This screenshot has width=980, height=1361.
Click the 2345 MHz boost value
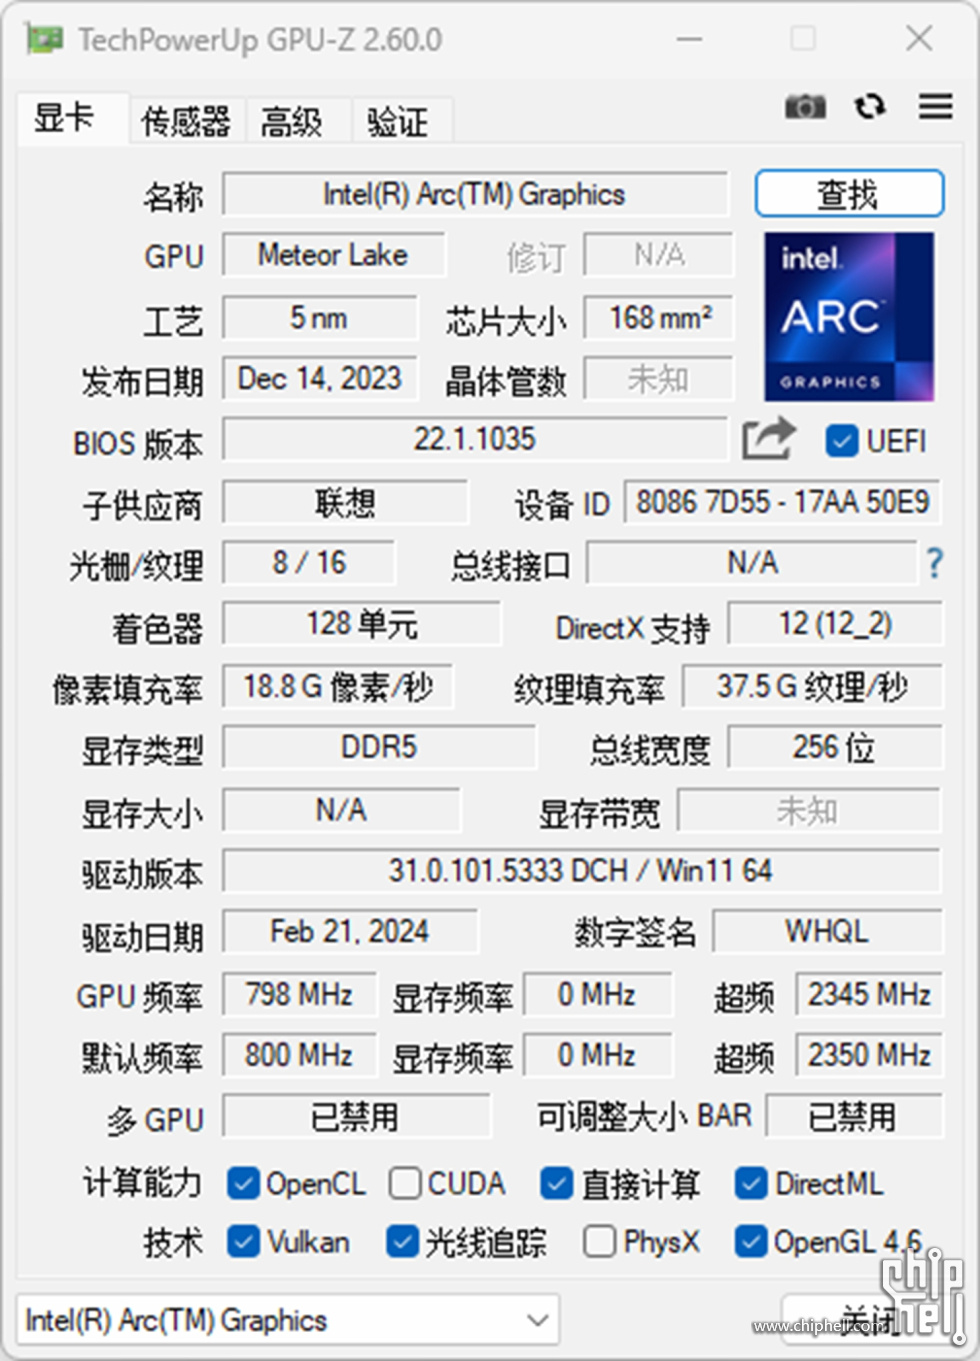pos(869,994)
